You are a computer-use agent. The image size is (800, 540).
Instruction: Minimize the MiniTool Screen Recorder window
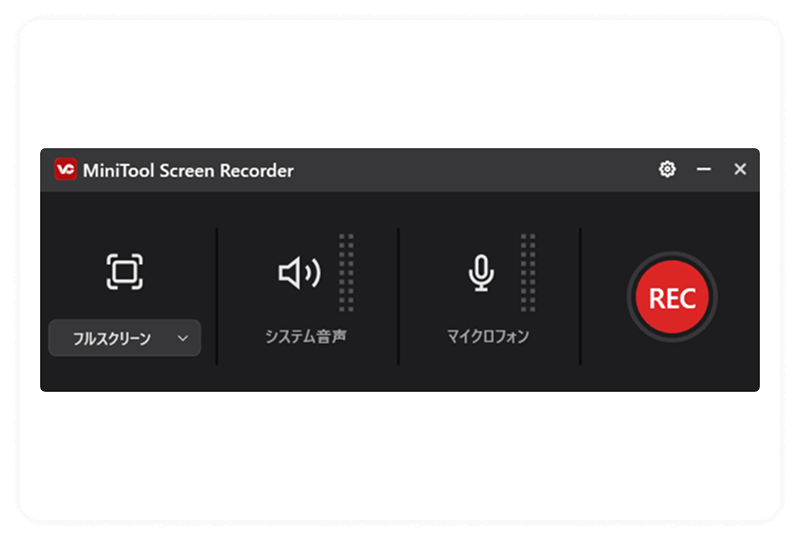pyautogui.click(x=704, y=169)
